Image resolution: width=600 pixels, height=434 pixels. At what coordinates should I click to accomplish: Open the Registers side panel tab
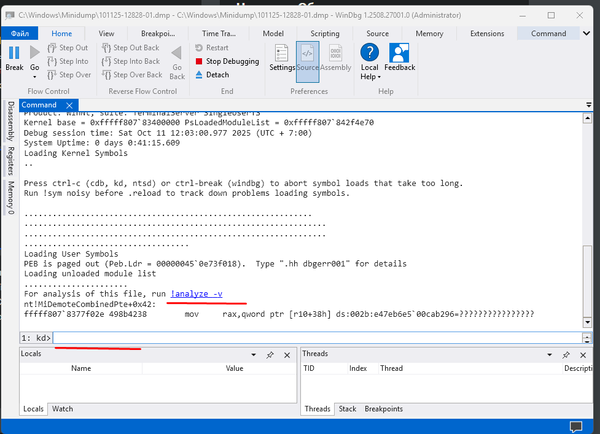pos(10,163)
